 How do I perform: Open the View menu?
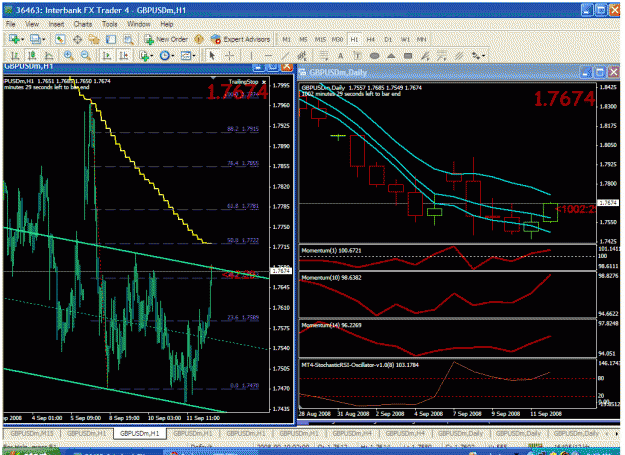32,24
